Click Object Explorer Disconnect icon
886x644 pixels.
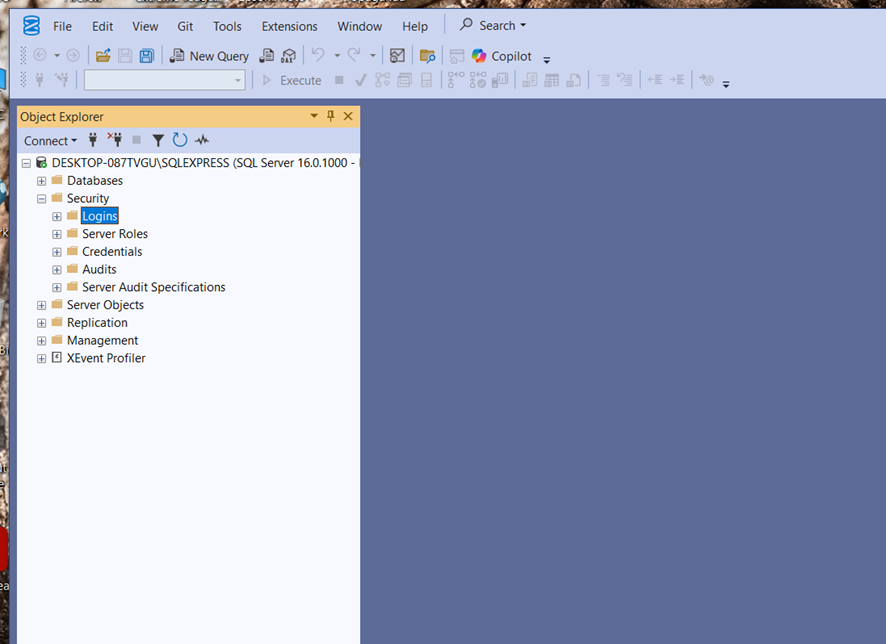pyautogui.click(x=115, y=140)
